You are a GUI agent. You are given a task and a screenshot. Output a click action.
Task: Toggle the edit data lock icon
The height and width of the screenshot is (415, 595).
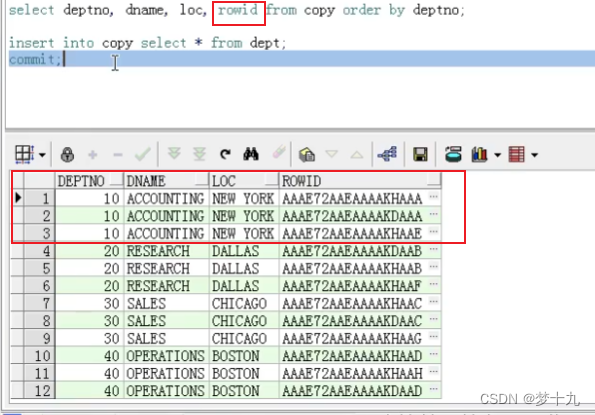pos(68,154)
